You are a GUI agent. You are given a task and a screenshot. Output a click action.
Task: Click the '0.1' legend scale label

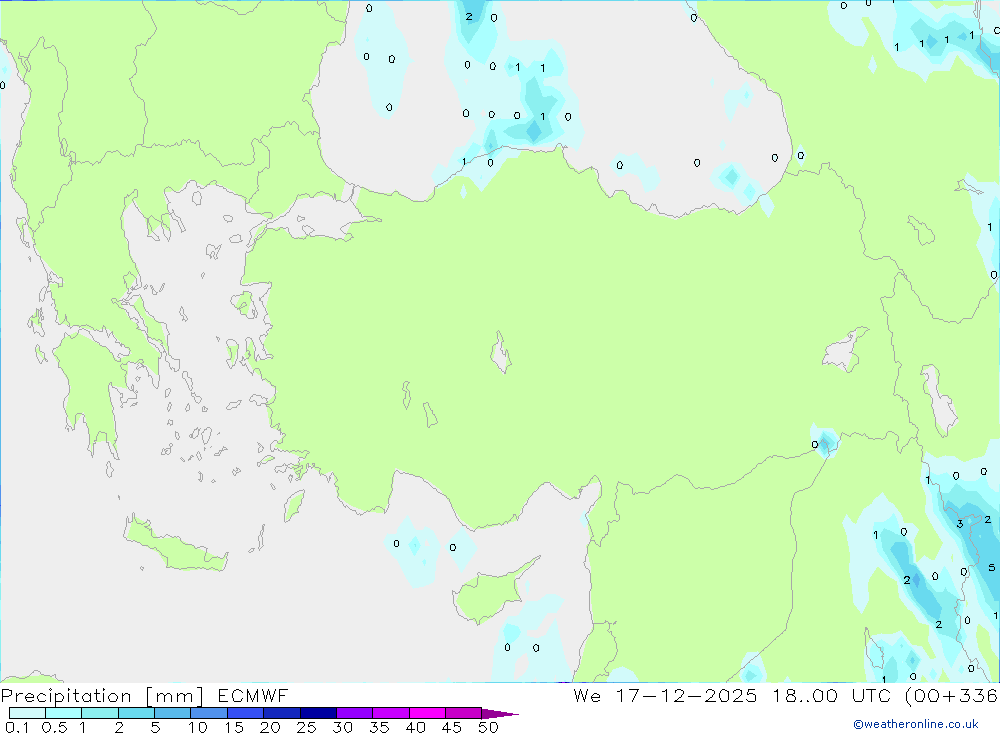[17, 727]
